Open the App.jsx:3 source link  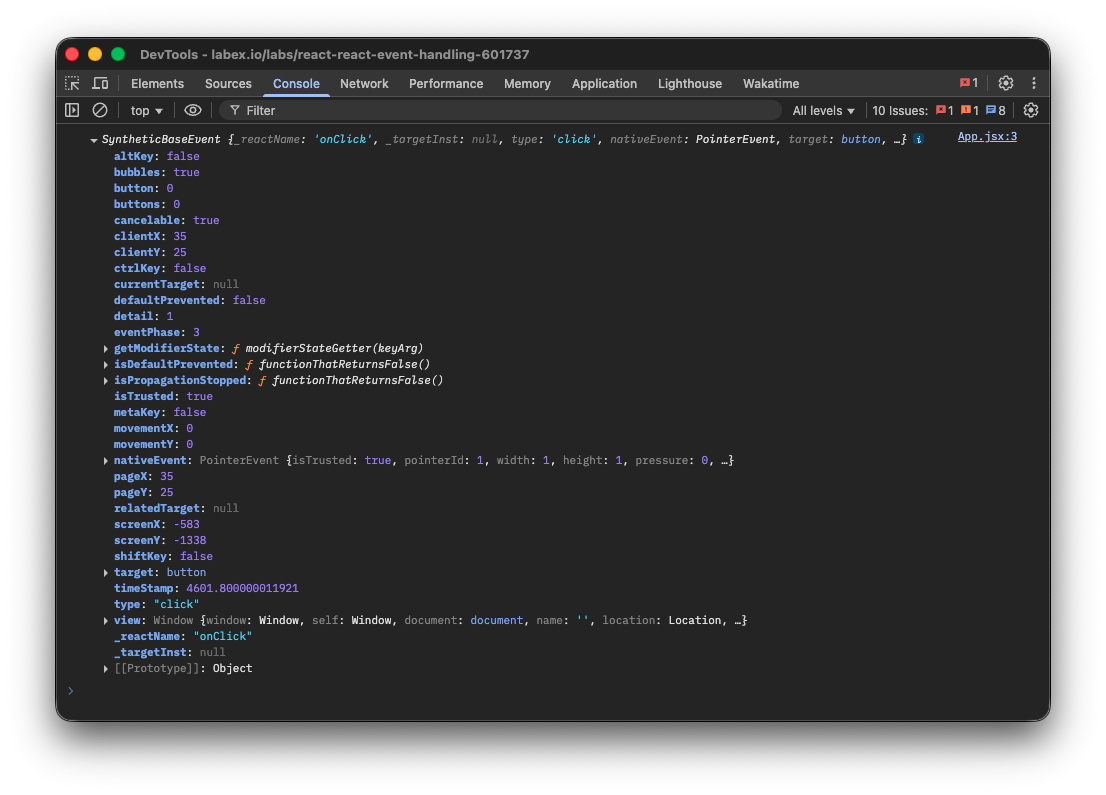click(987, 136)
